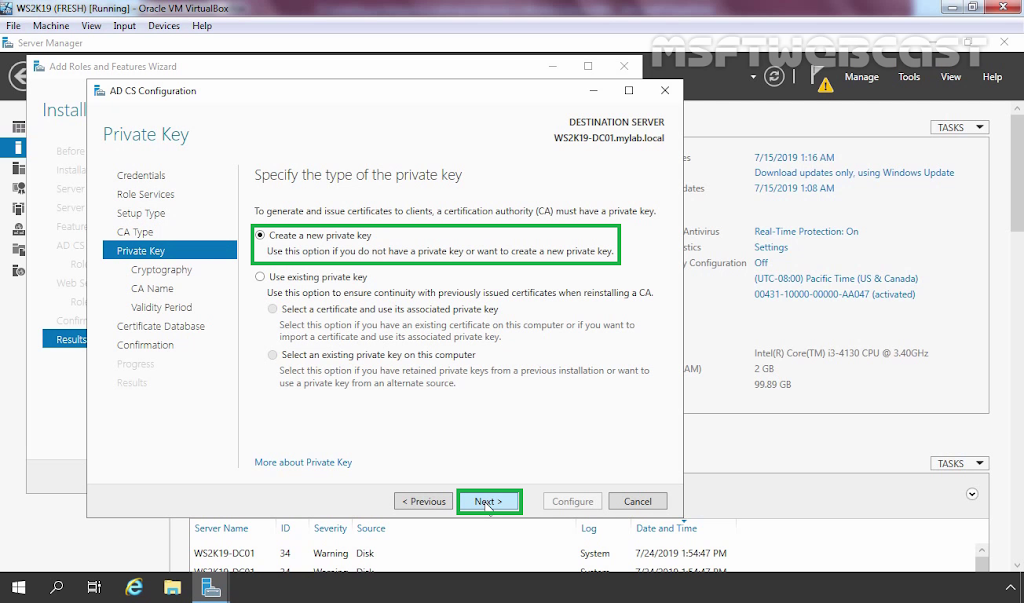The width and height of the screenshot is (1024, 603).
Task: Open the TASKS dropdown in Properties section
Action: coord(959,127)
